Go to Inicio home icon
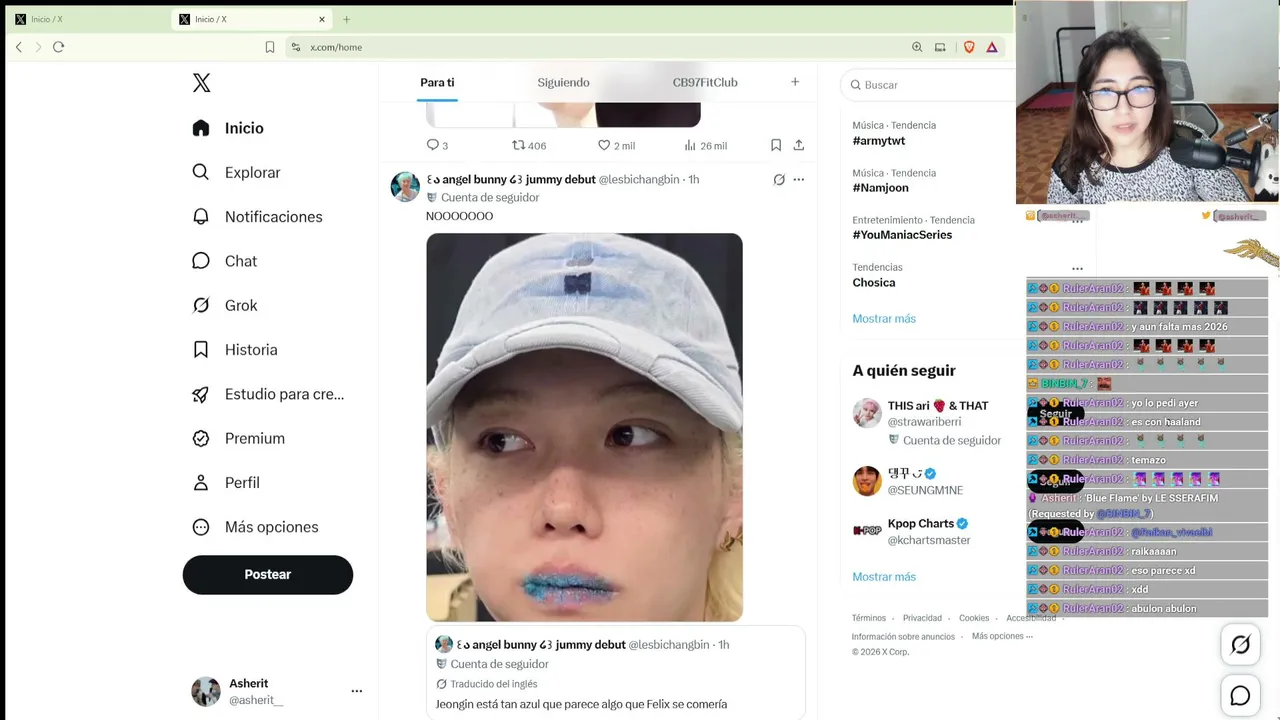Viewport: 1280px width, 720px height. click(x=201, y=128)
